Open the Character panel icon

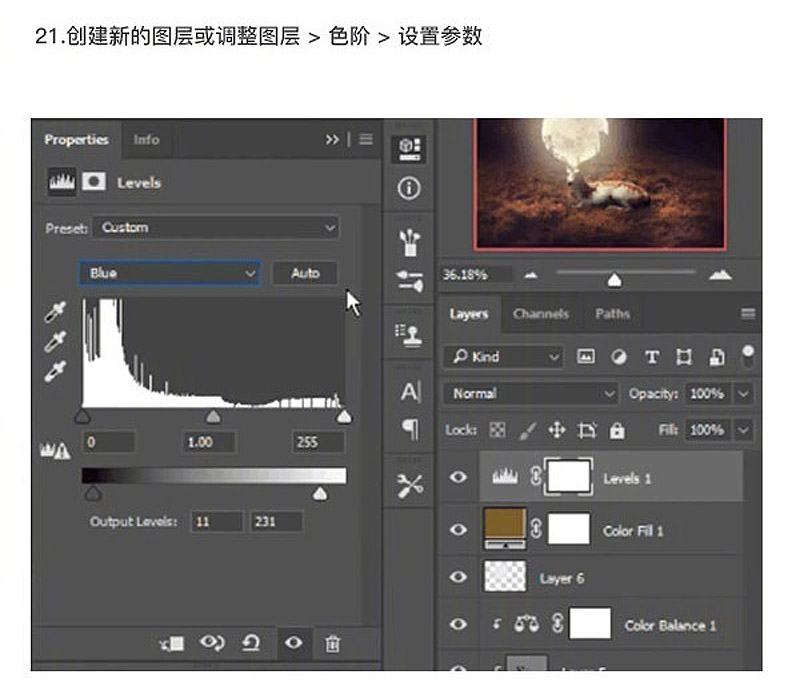(410, 392)
